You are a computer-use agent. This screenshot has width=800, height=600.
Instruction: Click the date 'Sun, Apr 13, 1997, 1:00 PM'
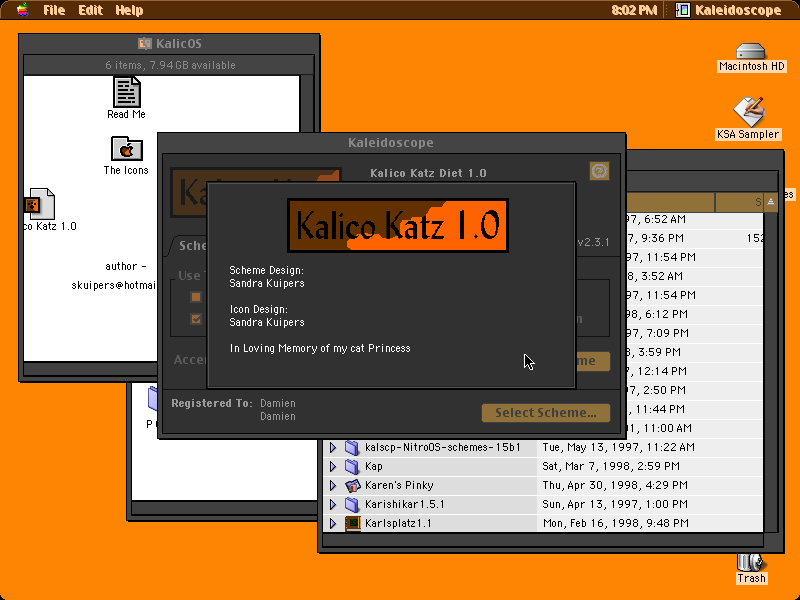615,504
